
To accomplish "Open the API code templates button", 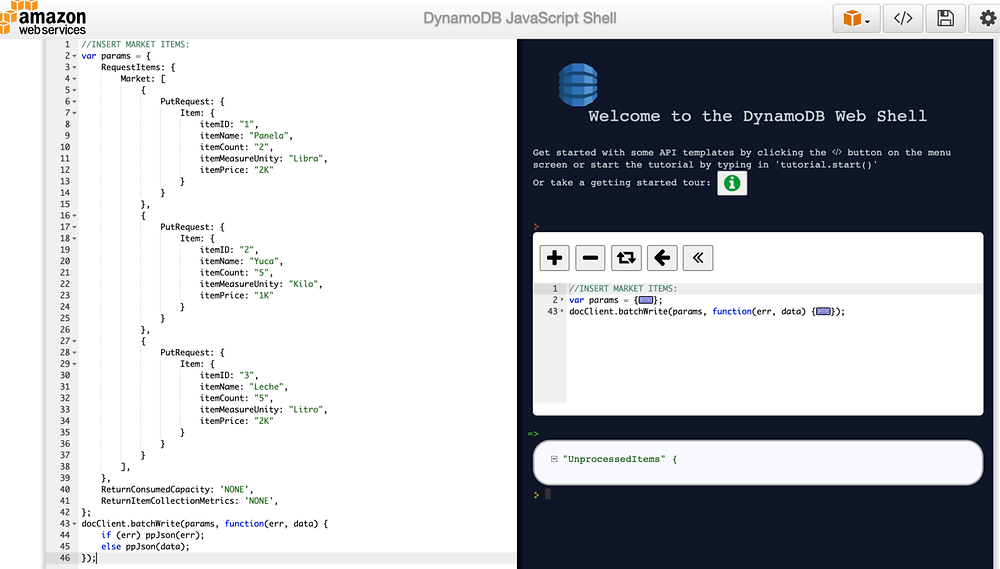I will 902,18.
